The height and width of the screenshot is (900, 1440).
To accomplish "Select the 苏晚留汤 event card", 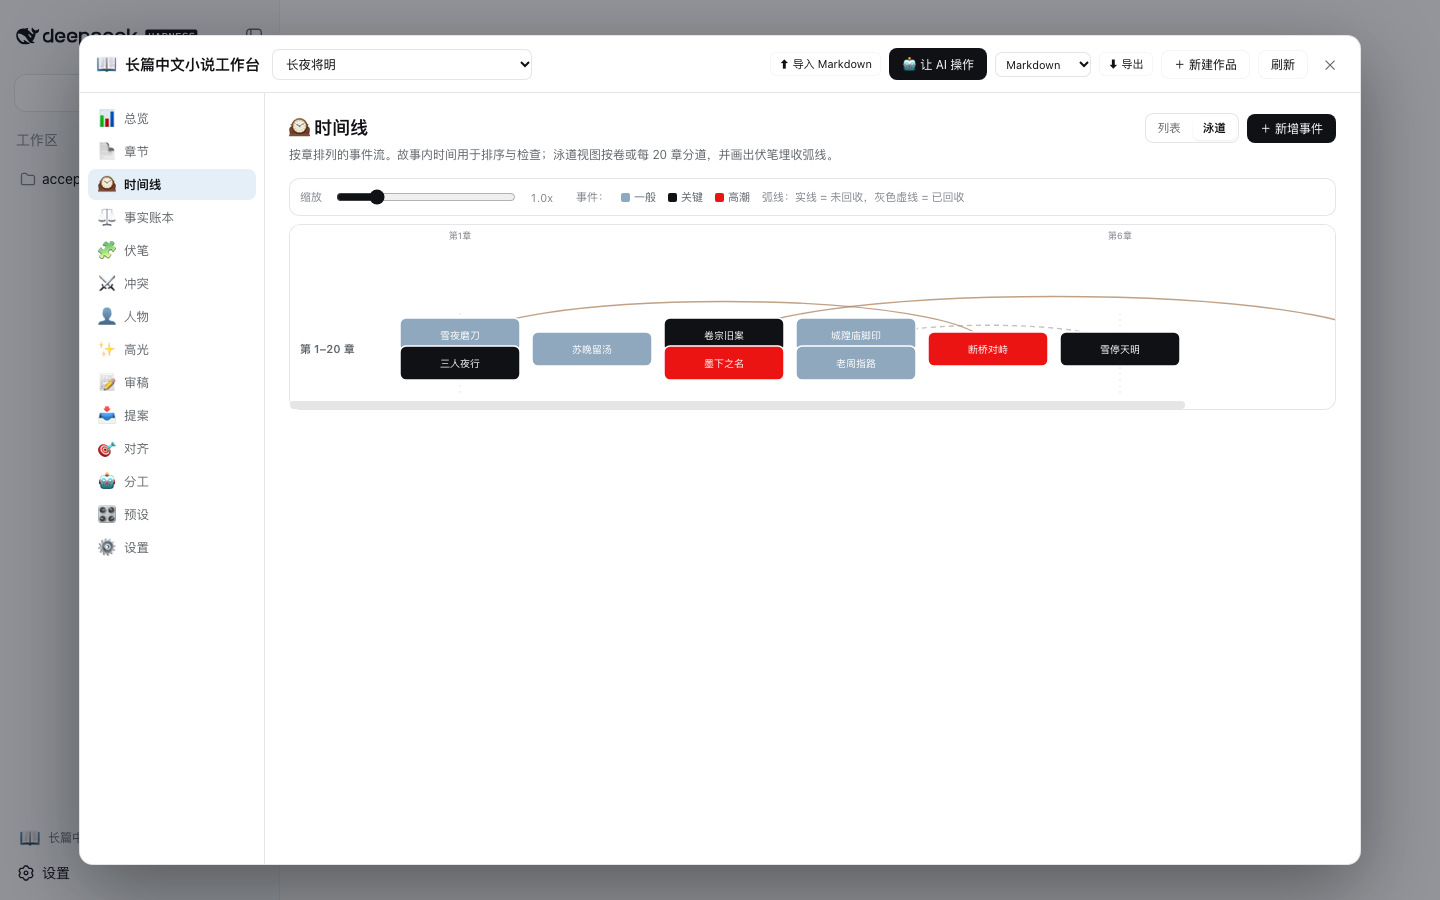I will [x=592, y=349].
